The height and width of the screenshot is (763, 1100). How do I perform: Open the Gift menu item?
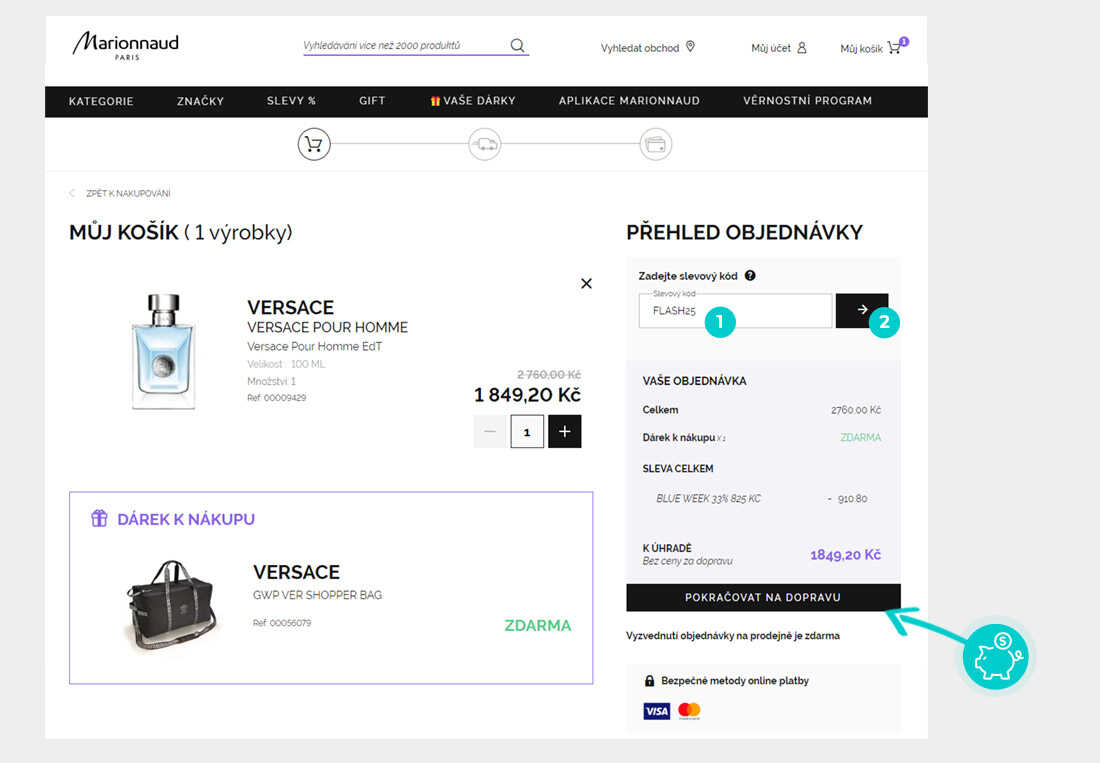372,101
